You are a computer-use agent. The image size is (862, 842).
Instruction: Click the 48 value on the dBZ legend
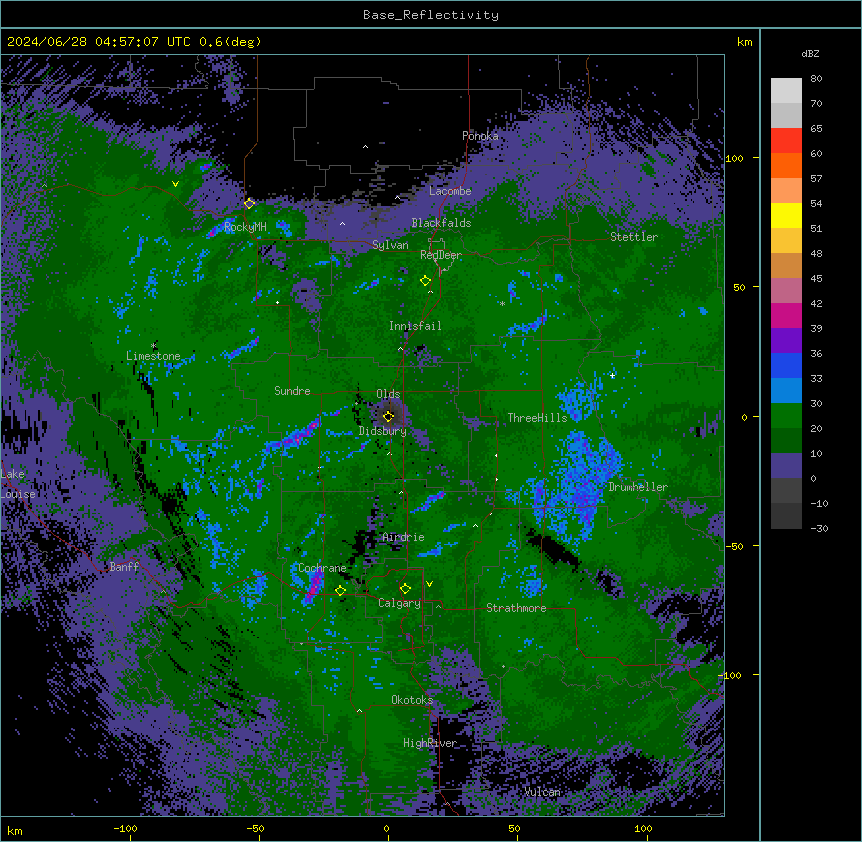click(816, 254)
